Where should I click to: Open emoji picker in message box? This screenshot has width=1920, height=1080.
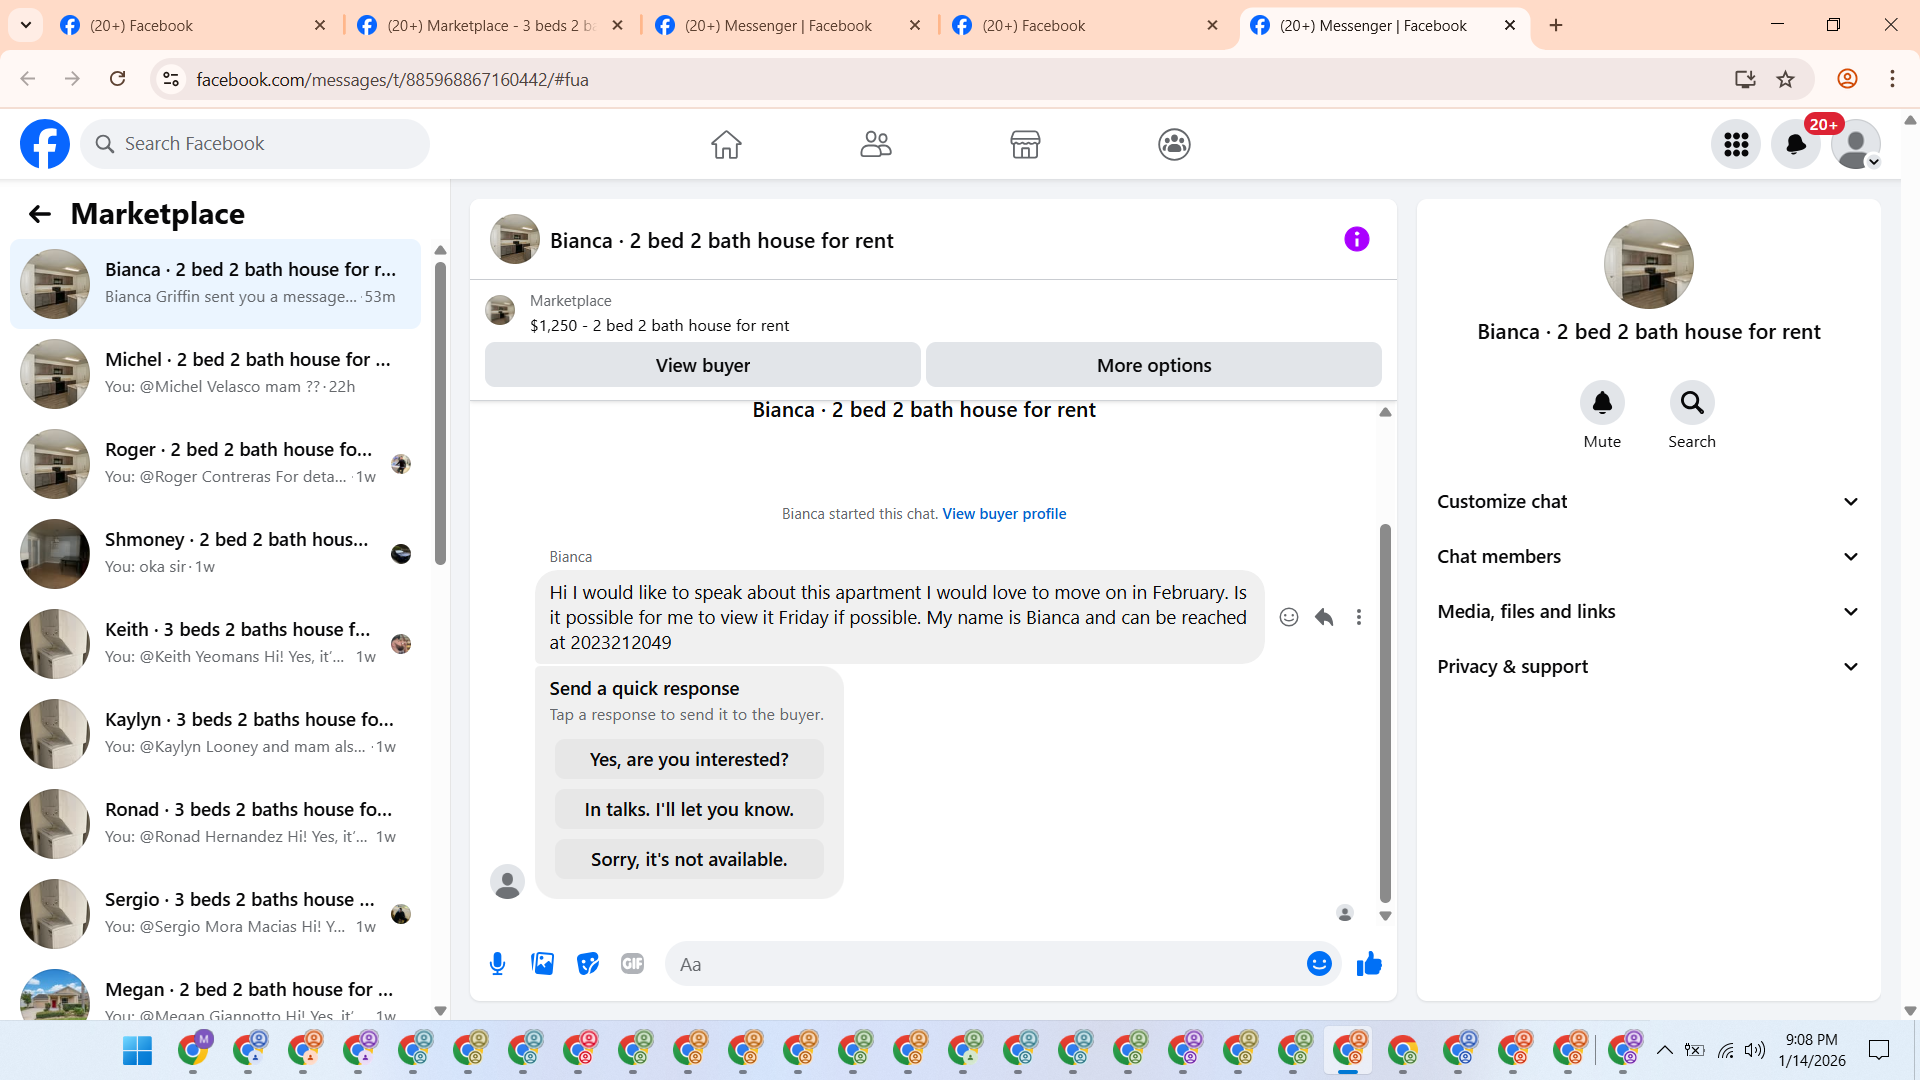[1319, 964]
